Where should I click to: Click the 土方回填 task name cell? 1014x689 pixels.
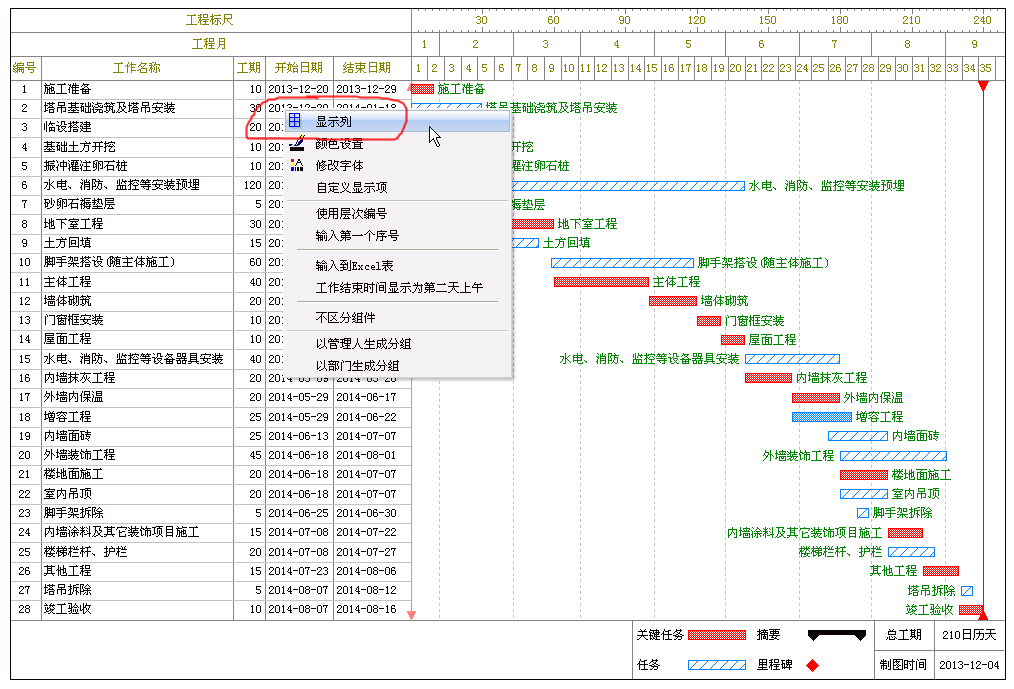(137, 243)
